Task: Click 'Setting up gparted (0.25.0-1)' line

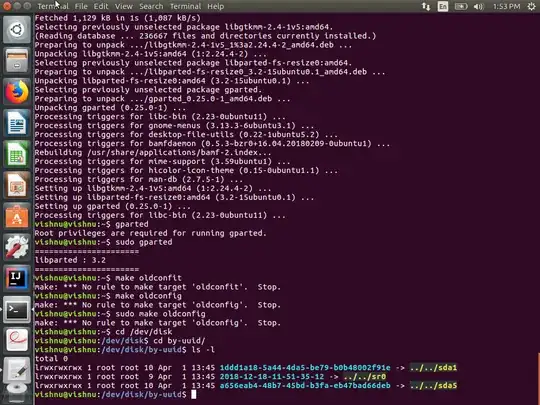Action: (x=113, y=206)
